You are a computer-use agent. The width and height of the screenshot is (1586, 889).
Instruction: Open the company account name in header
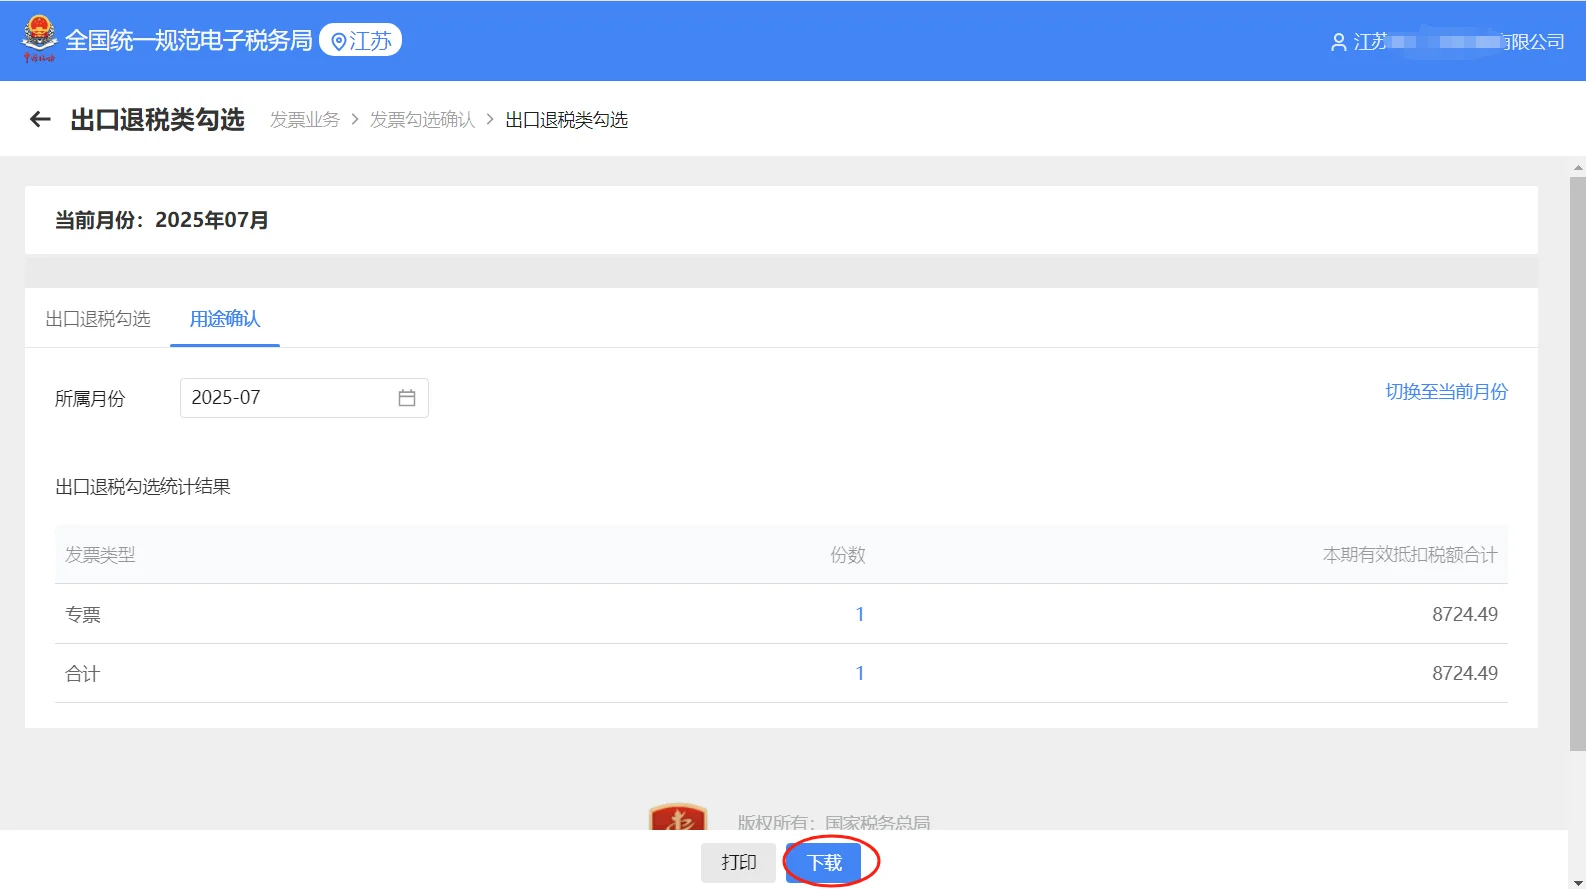tap(1459, 42)
